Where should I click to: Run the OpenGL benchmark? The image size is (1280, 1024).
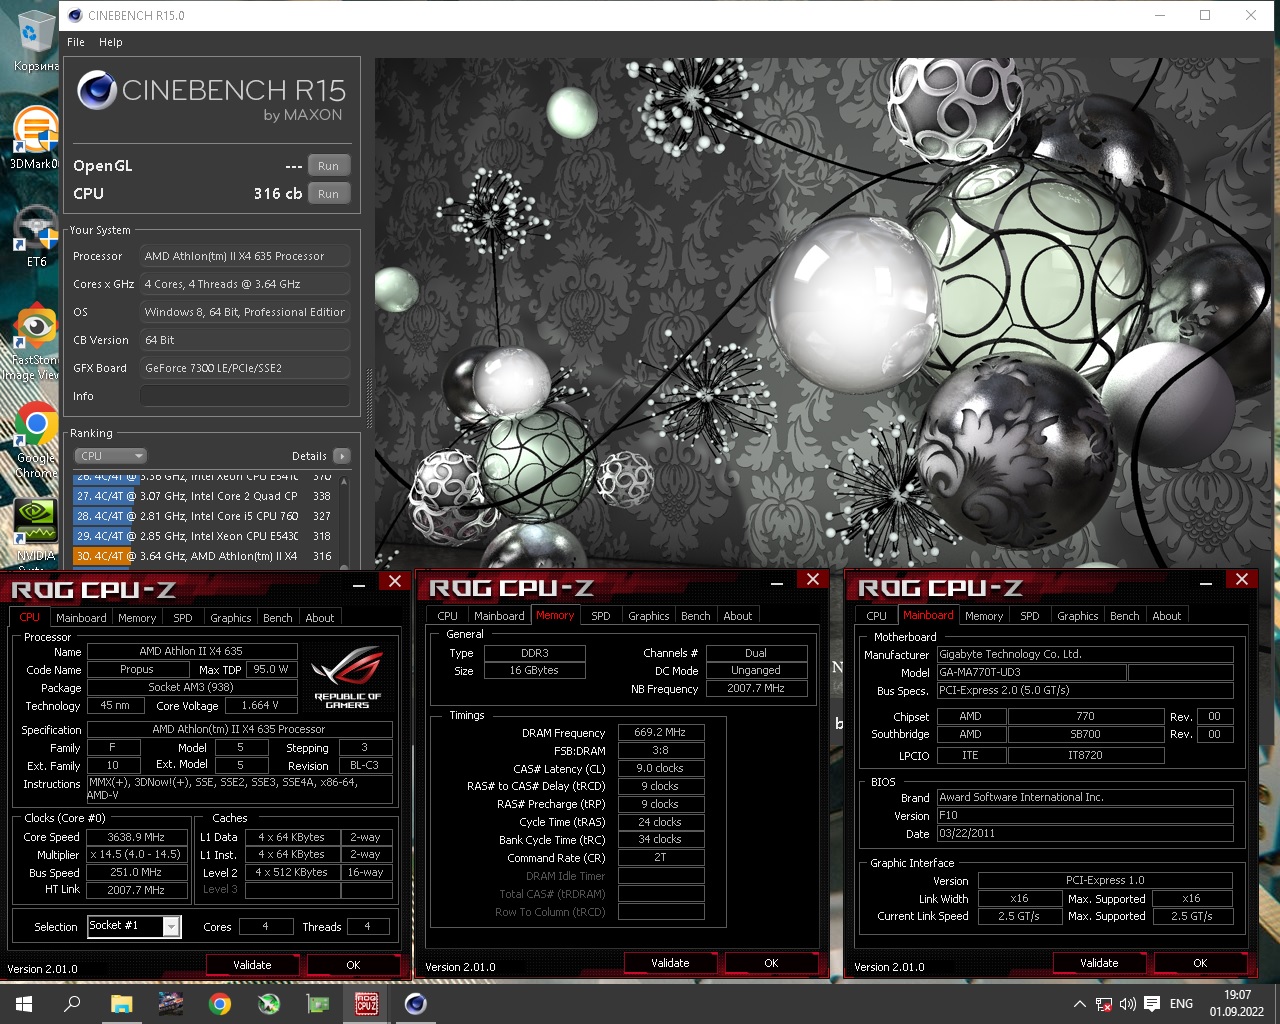click(328, 166)
